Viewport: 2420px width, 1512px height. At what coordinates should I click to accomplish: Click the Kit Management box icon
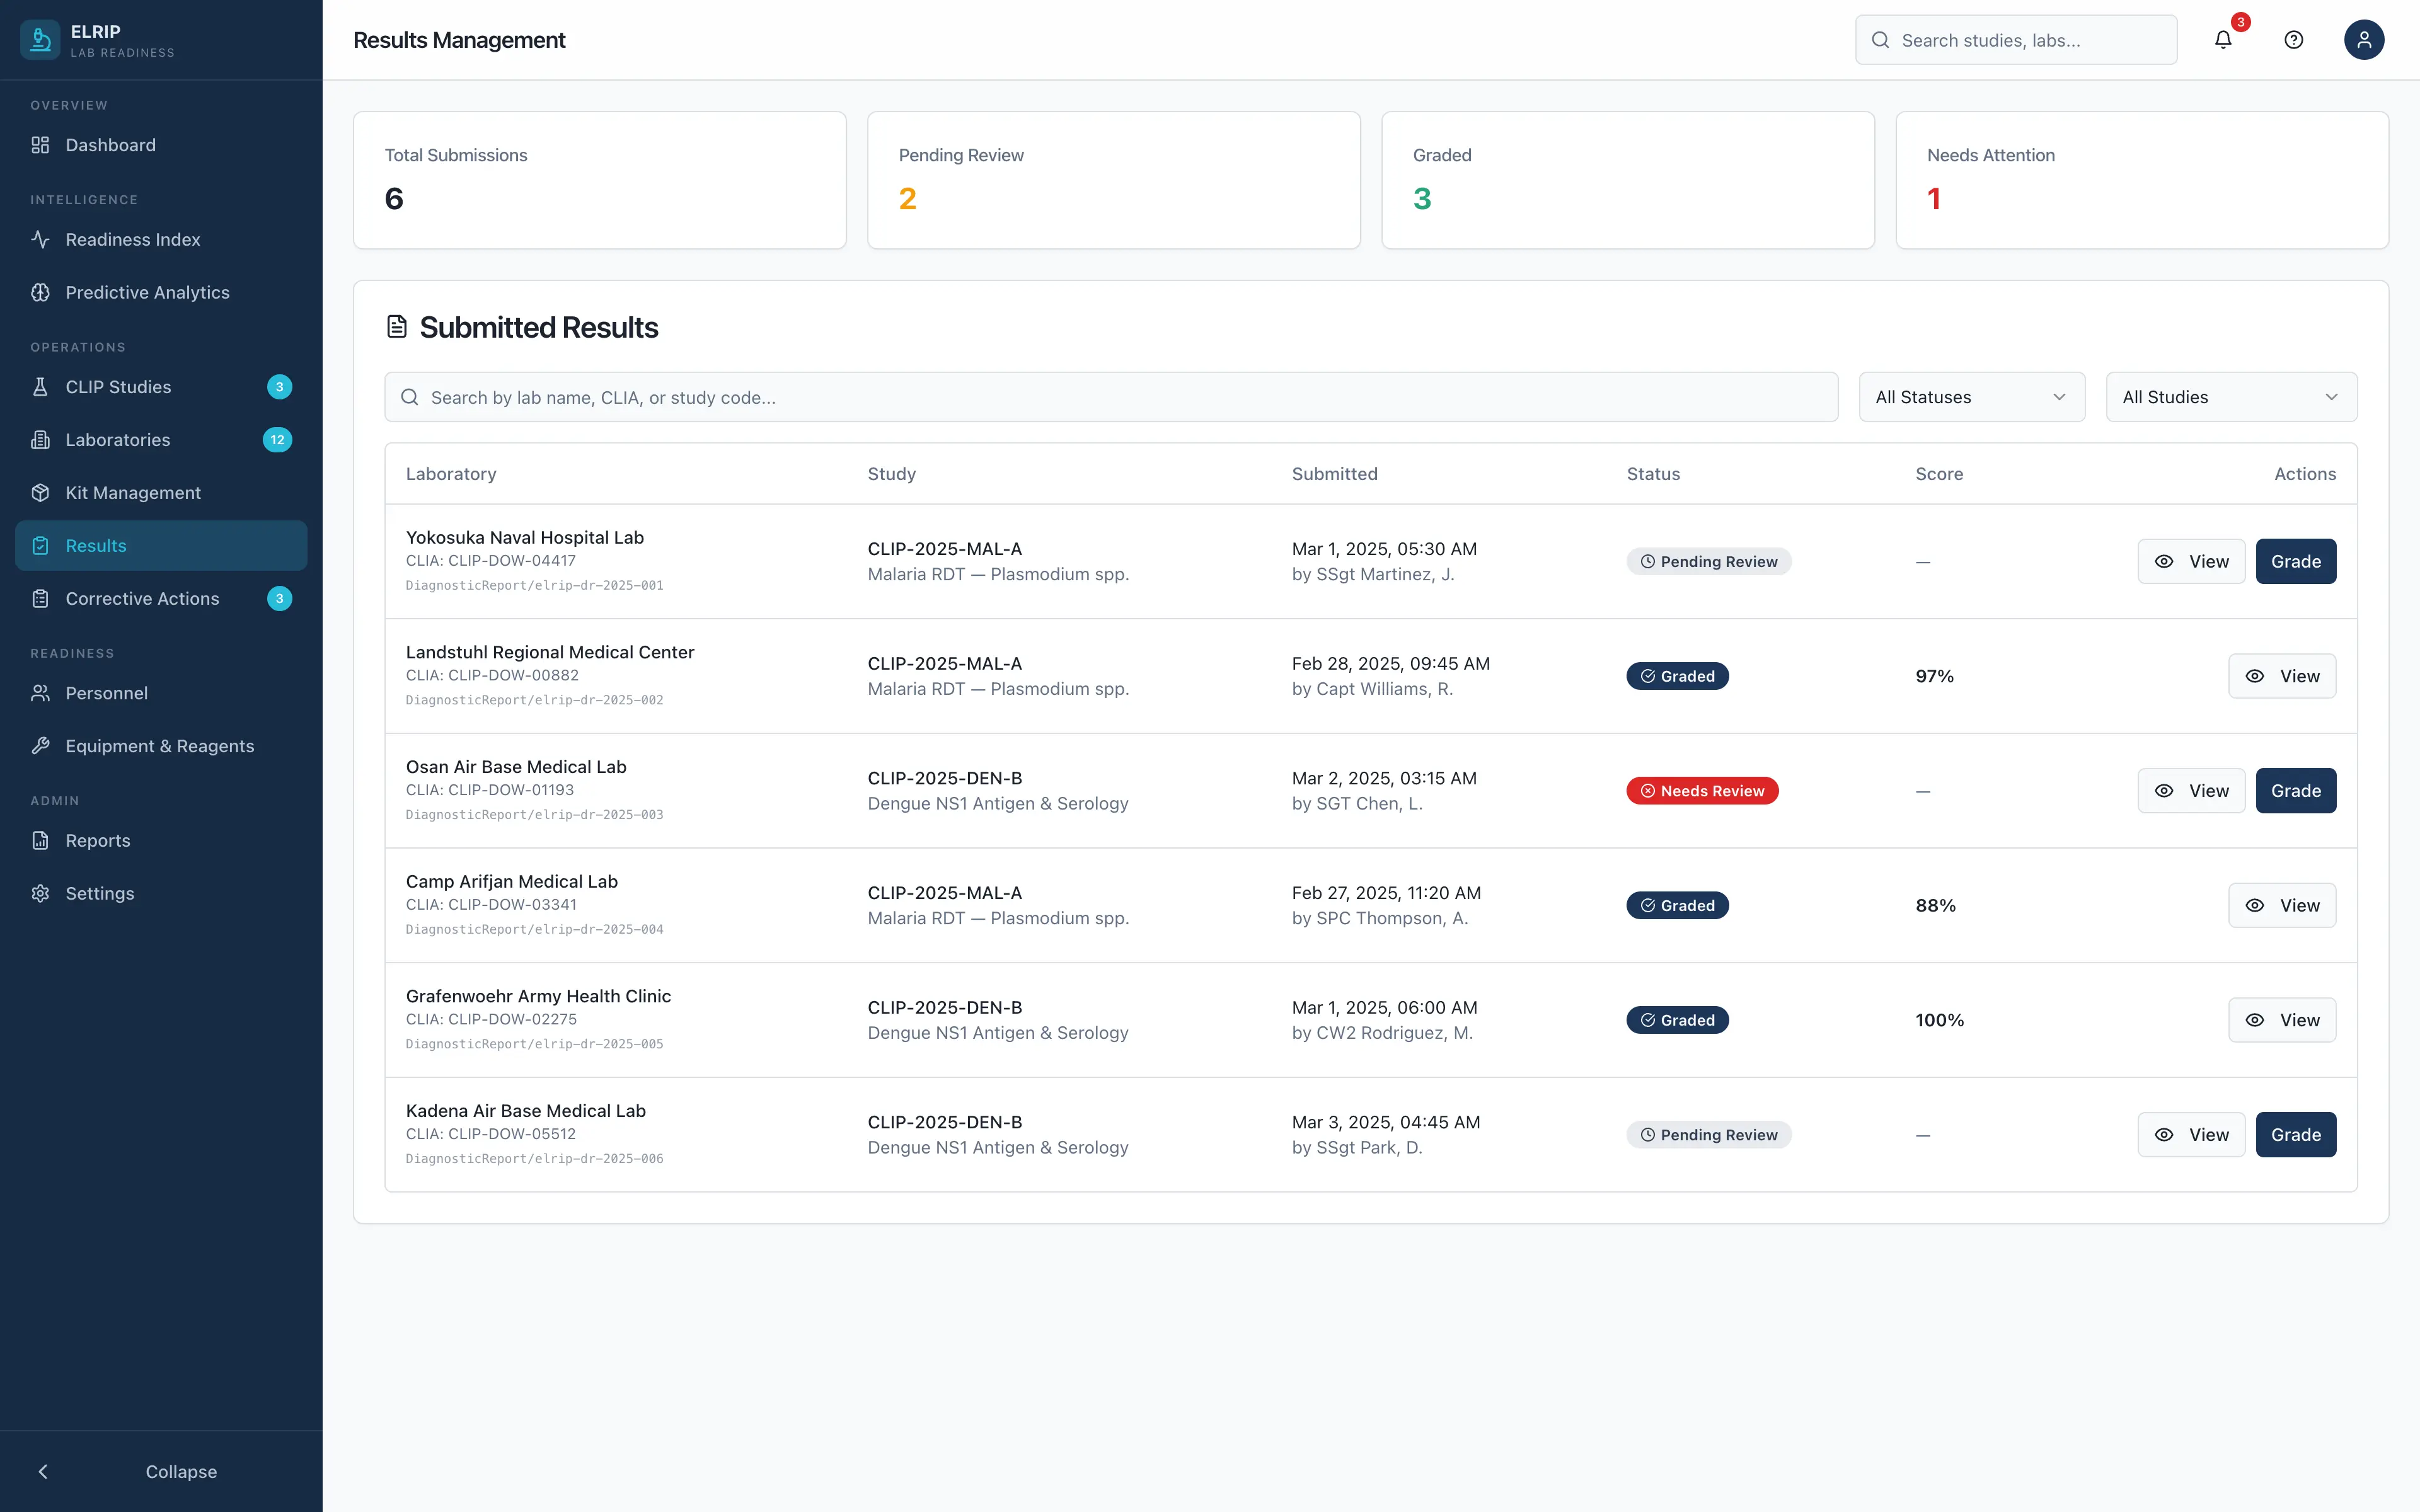point(40,493)
